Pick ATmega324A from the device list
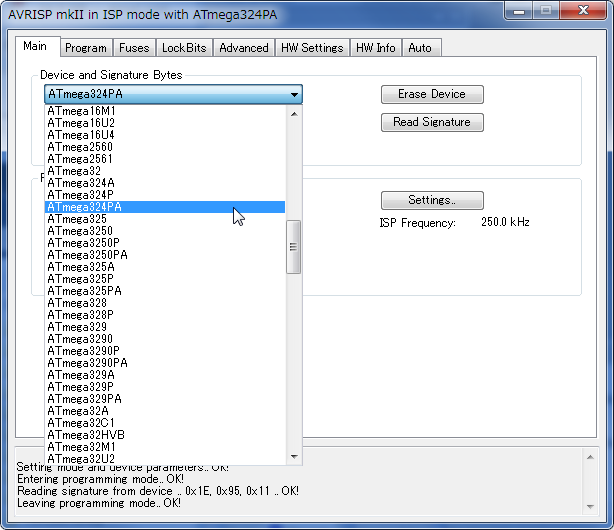This screenshot has width=614, height=530. tap(165, 183)
